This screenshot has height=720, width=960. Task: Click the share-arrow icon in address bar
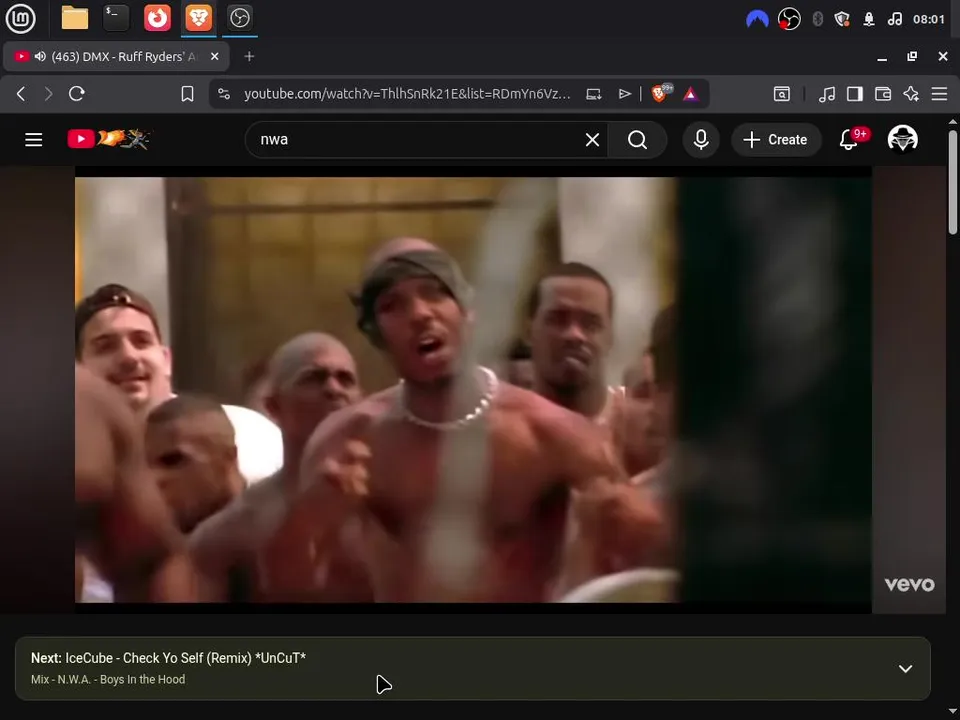click(x=624, y=94)
